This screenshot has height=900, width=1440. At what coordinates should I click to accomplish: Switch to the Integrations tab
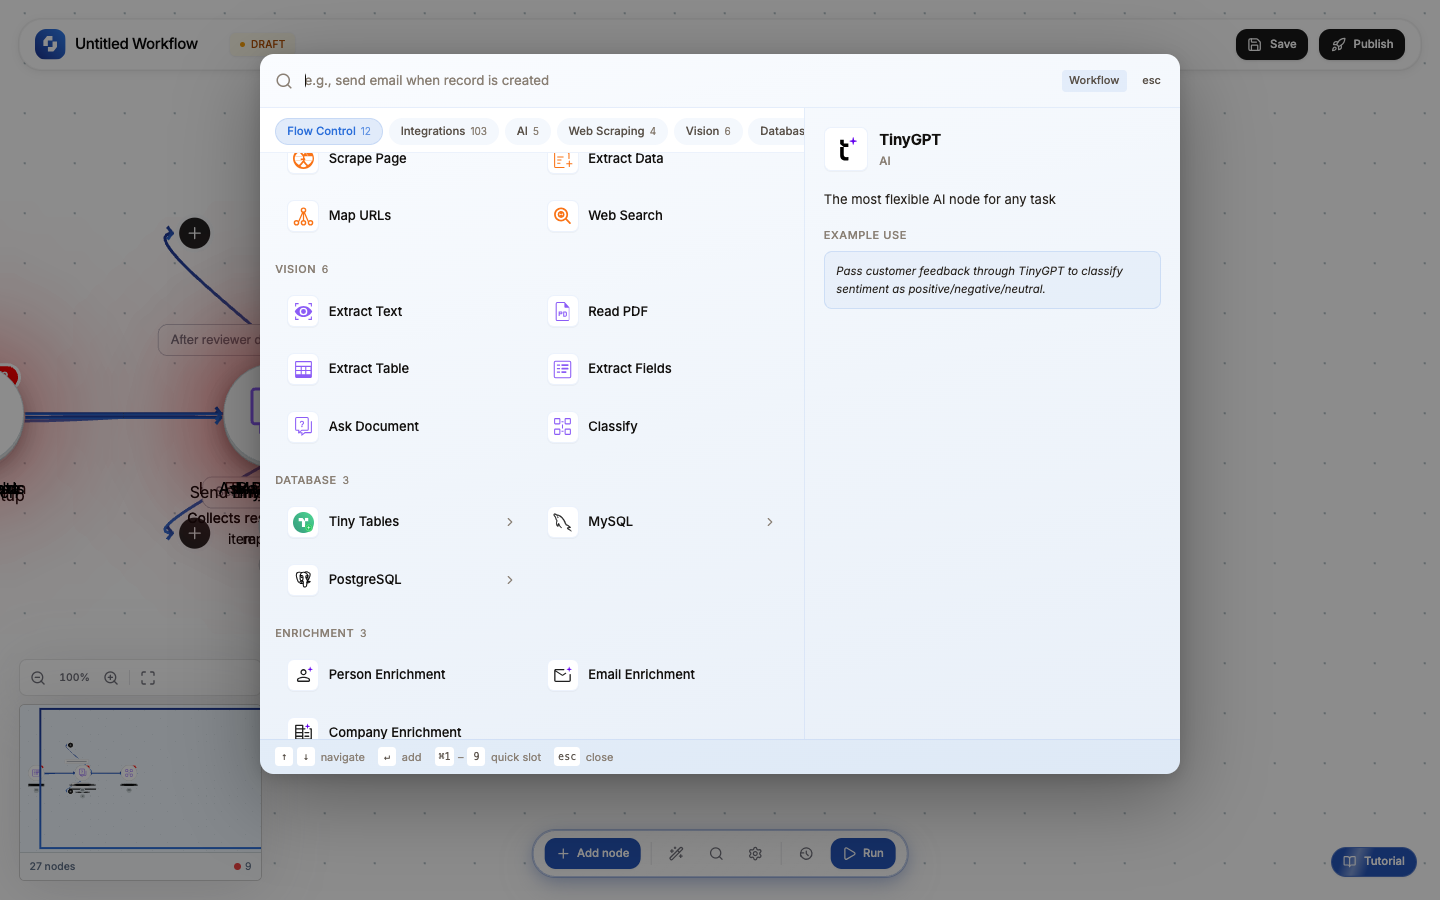point(444,131)
